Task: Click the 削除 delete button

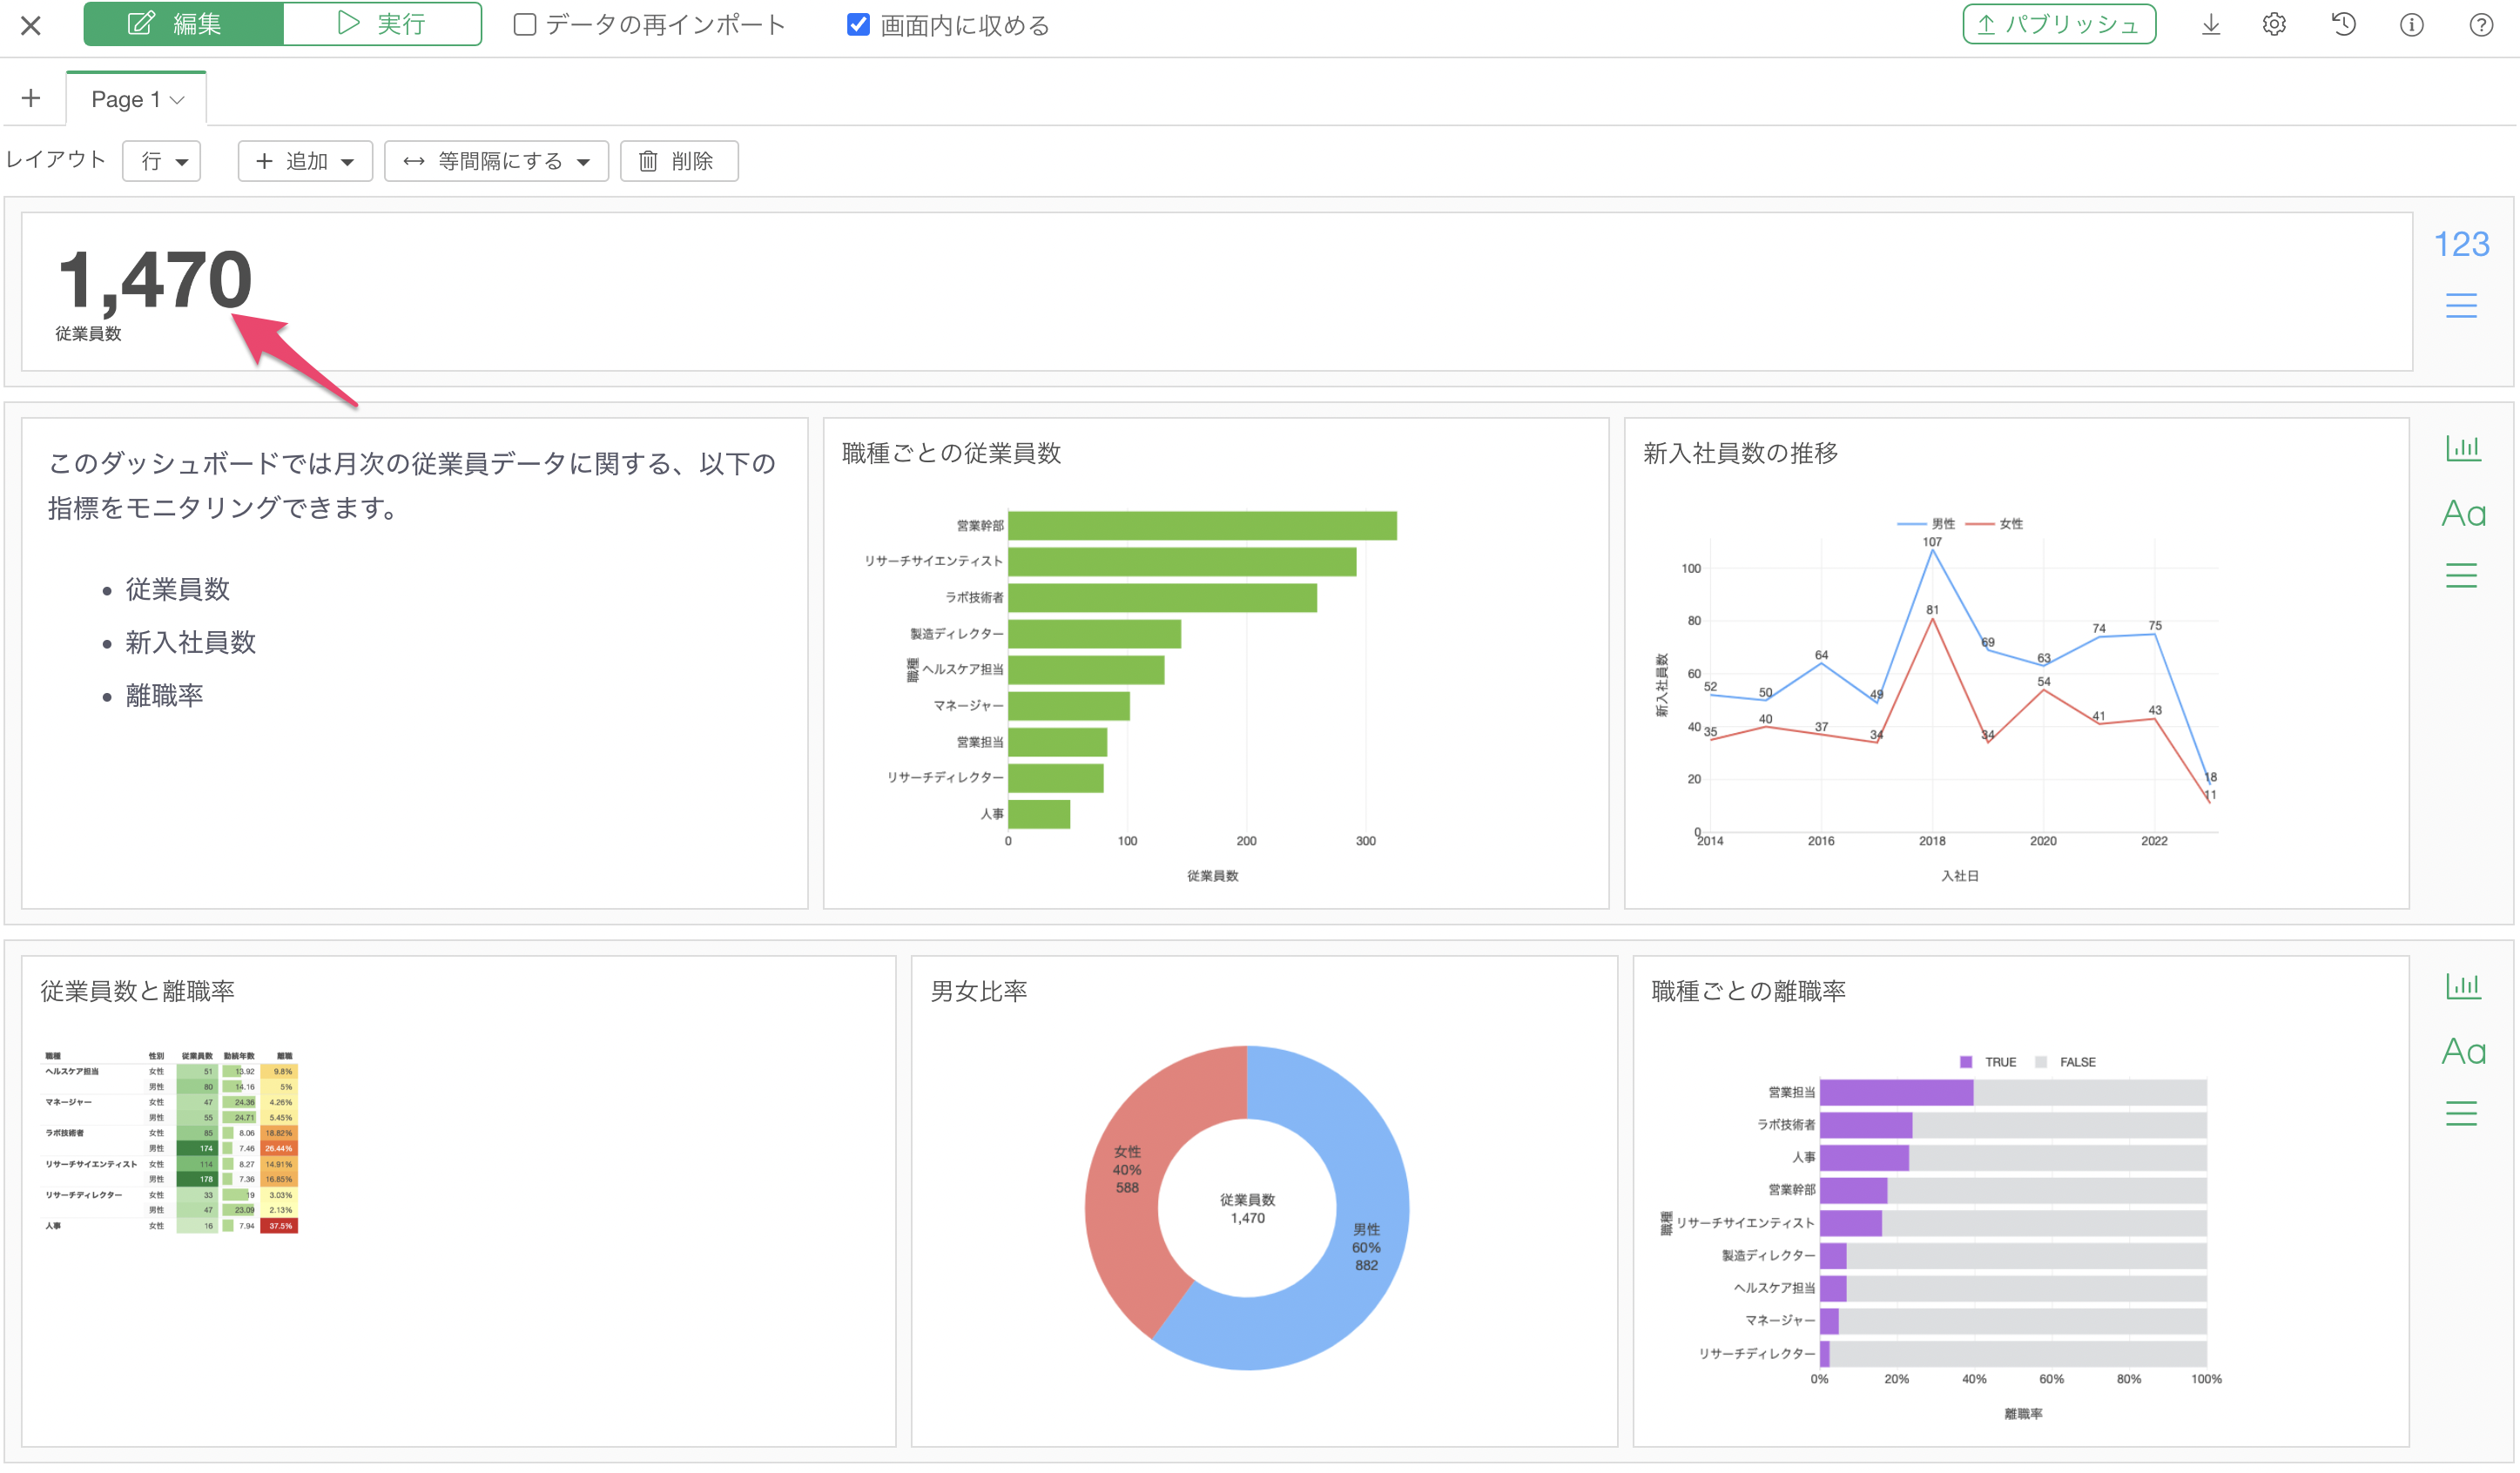Action: click(679, 161)
